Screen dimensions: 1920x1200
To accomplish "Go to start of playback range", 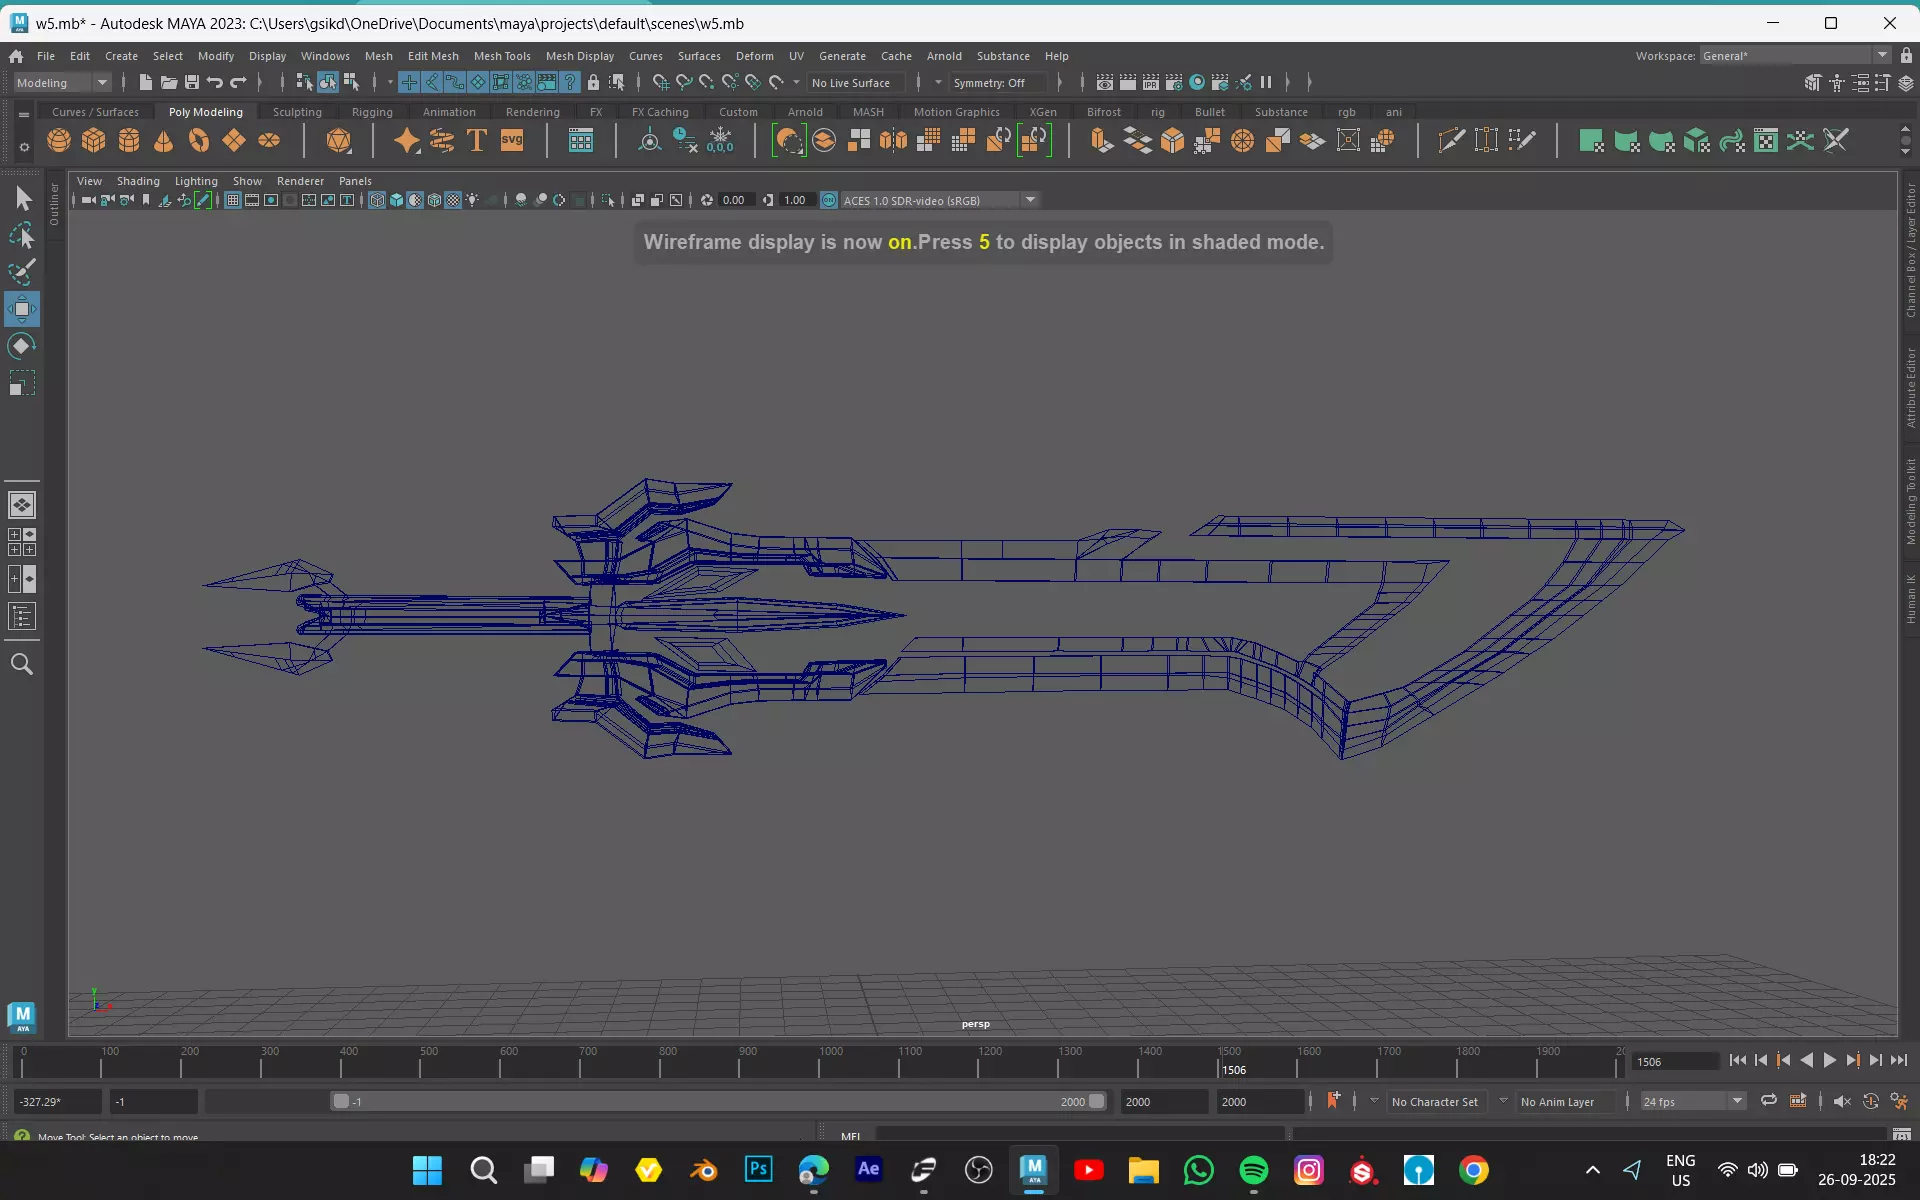I will [x=1738, y=1061].
